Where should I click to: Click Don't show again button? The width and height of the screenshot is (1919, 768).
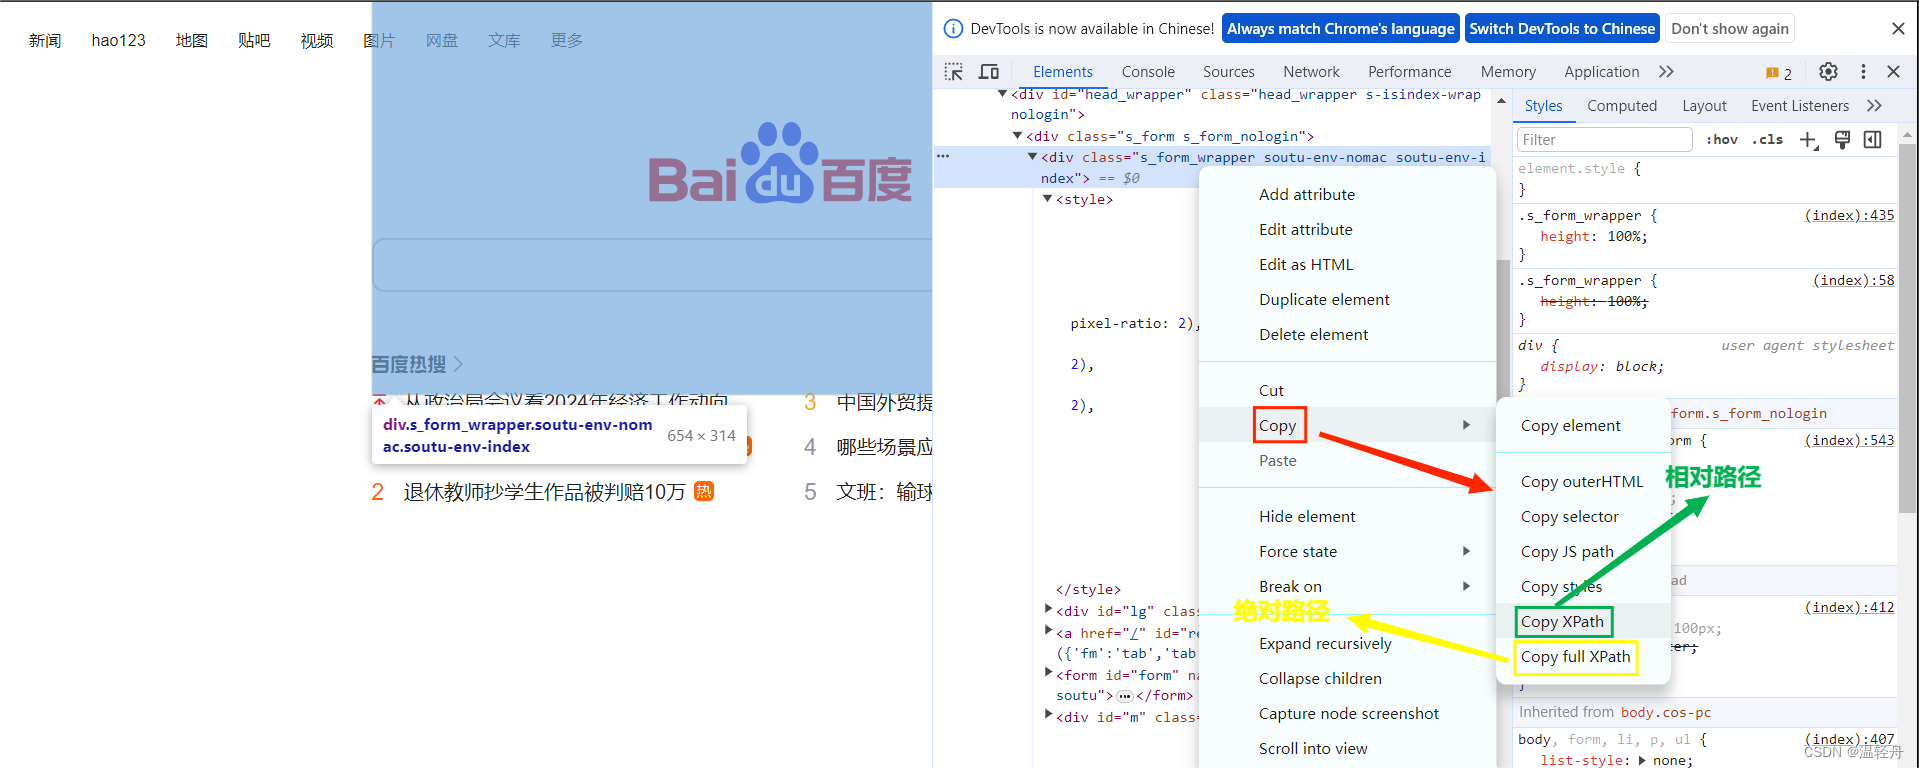[x=1730, y=29]
